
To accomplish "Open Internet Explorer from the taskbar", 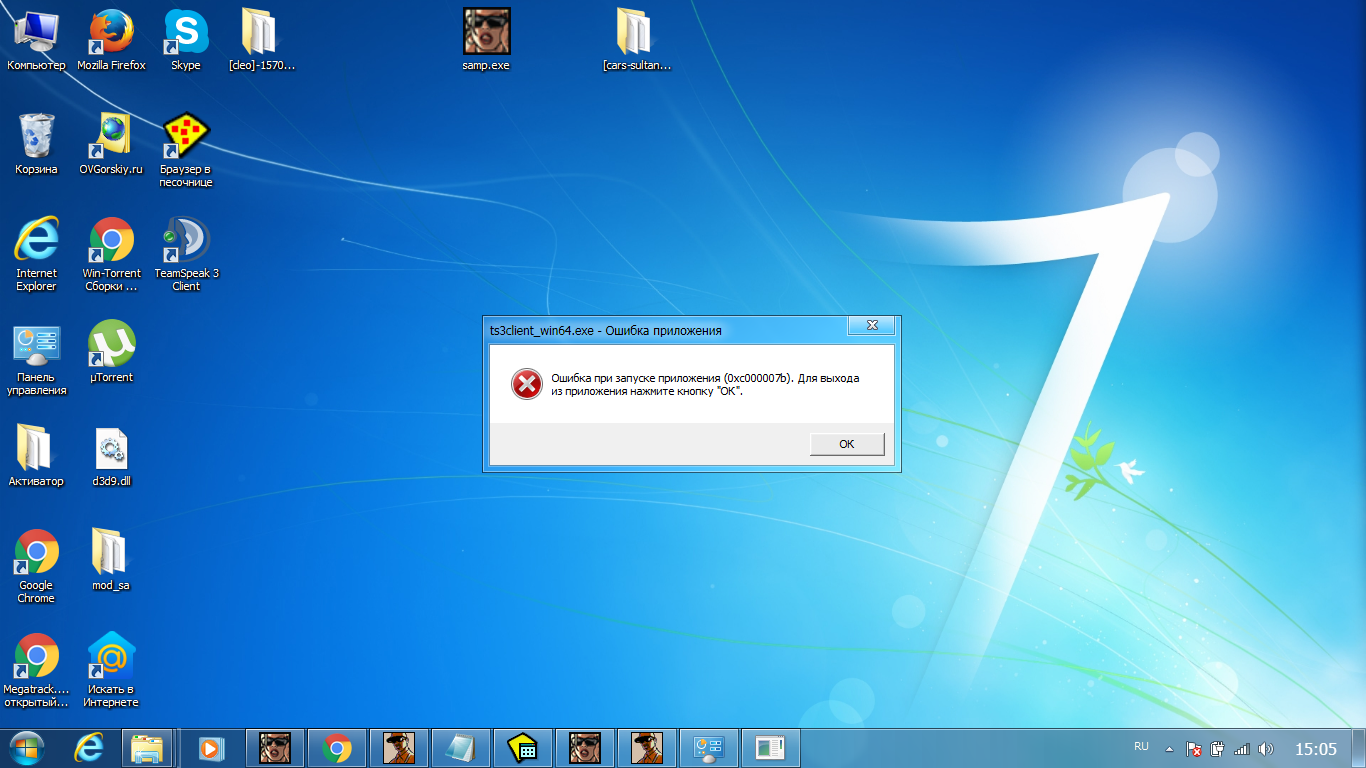I will pos(90,748).
